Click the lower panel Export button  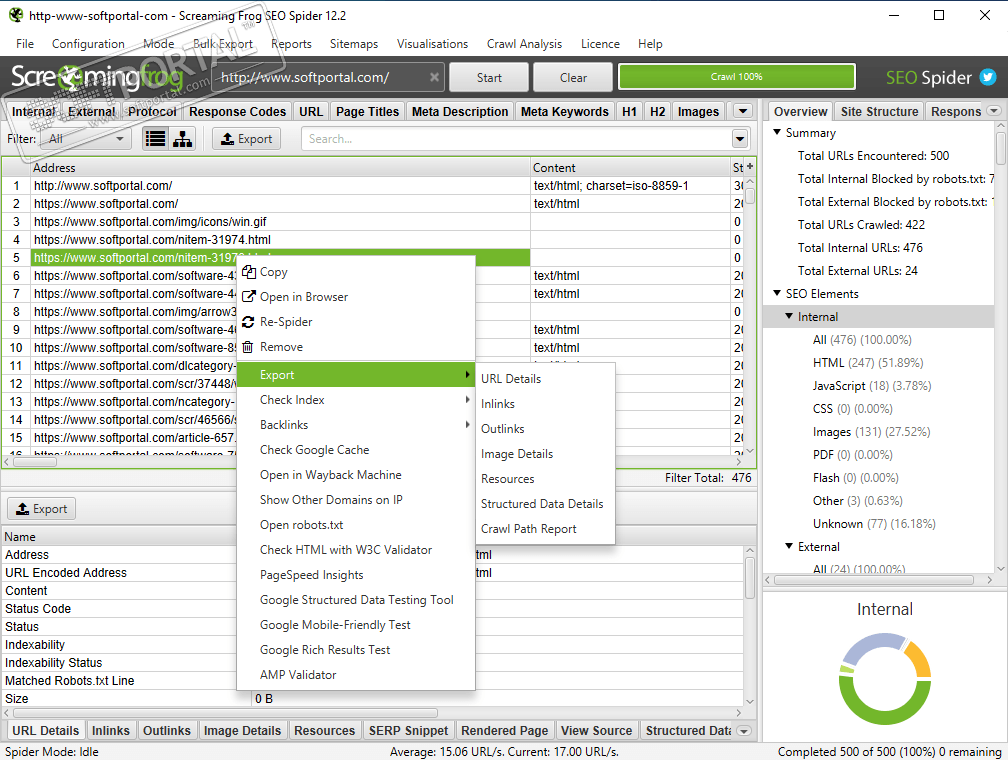point(42,509)
